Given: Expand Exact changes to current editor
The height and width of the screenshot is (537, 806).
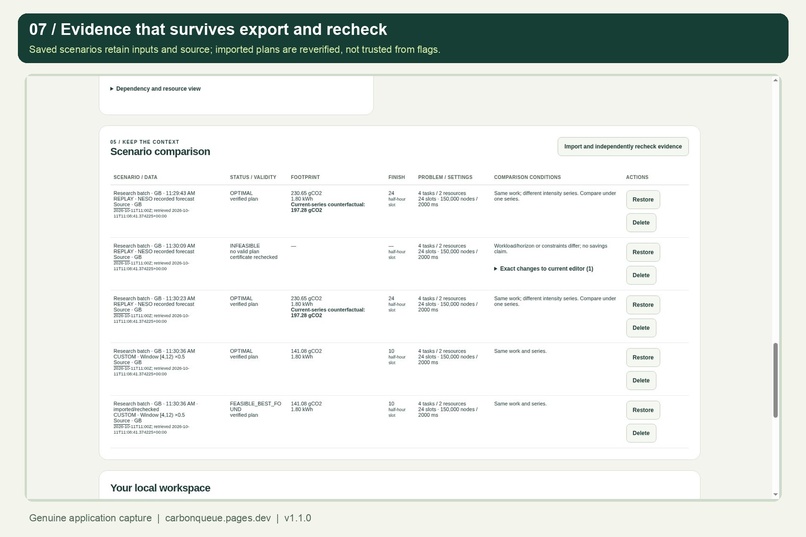Looking at the screenshot, I should coord(543,269).
